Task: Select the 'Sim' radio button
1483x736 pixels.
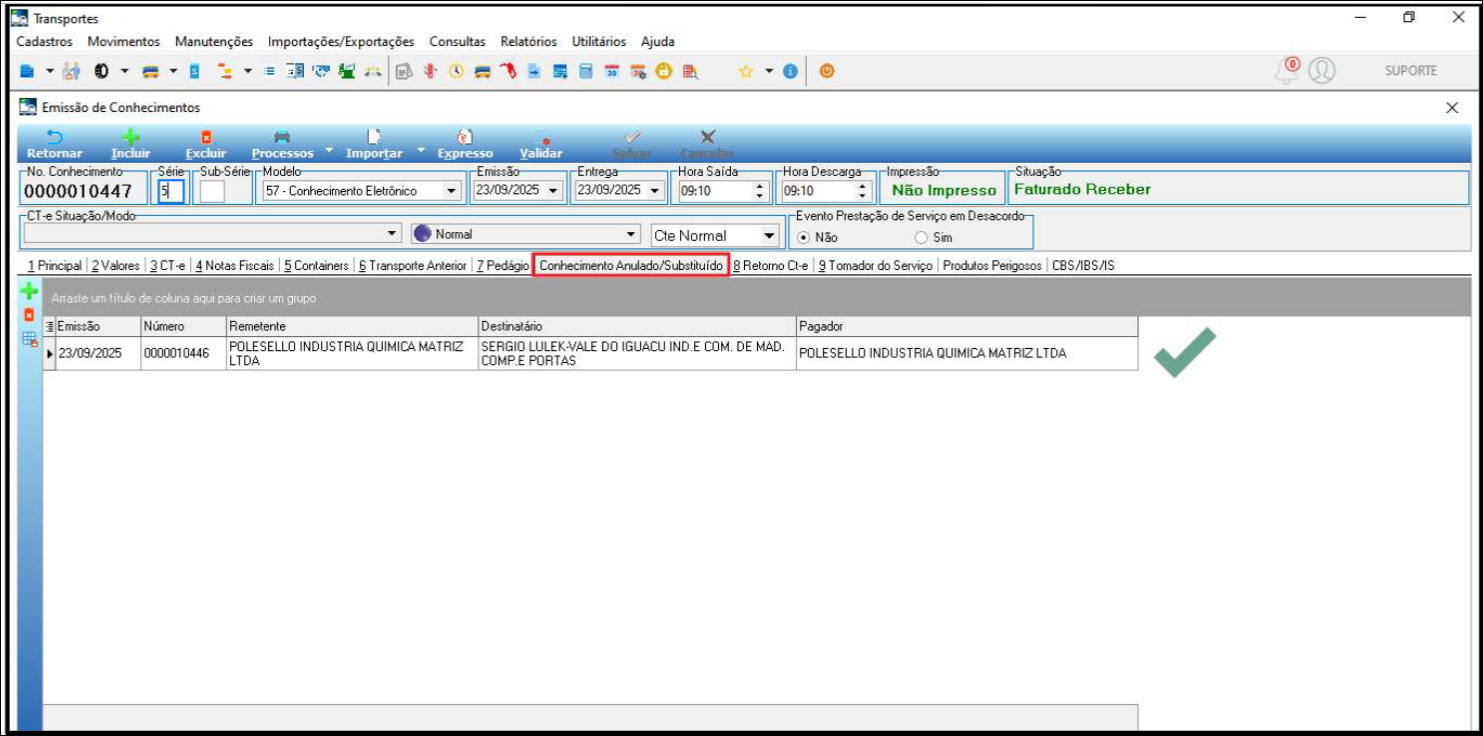Action: pos(921,238)
